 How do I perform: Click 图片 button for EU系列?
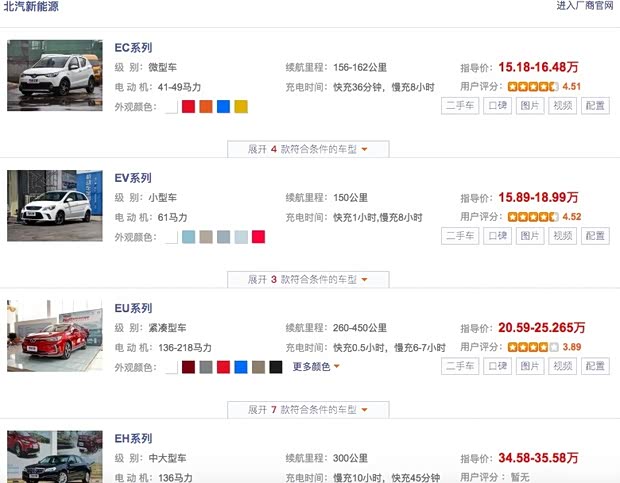tap(530, 366)
